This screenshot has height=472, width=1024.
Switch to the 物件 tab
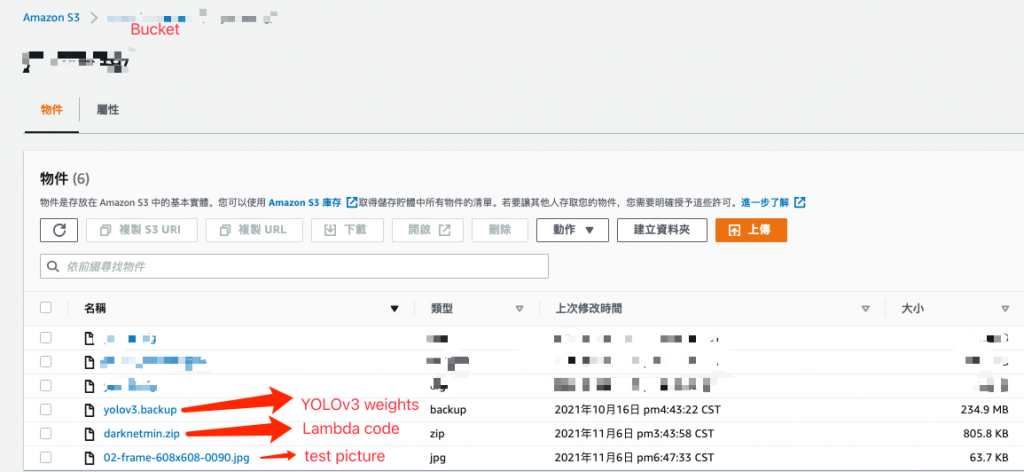click(52, 110)
